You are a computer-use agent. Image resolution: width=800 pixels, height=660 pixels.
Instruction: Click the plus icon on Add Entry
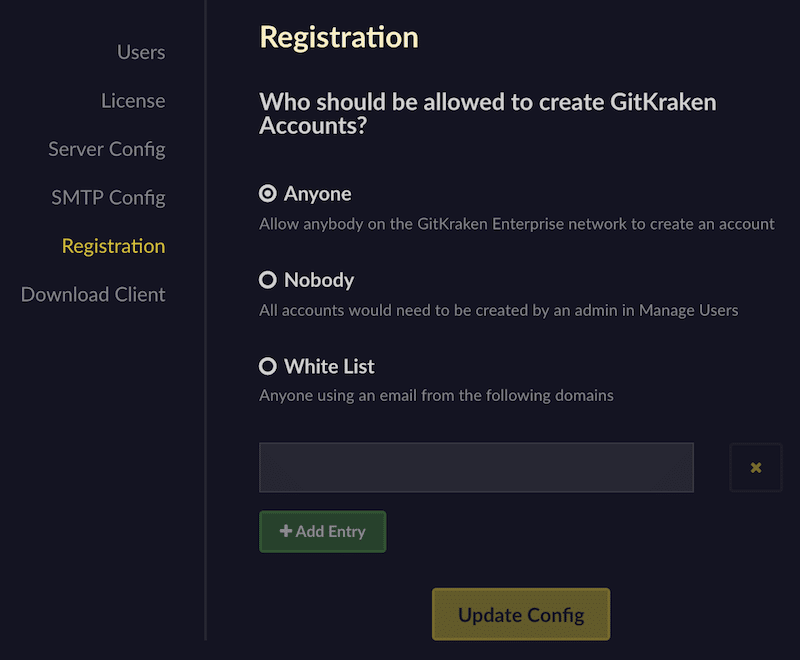(x=286, y=532)
